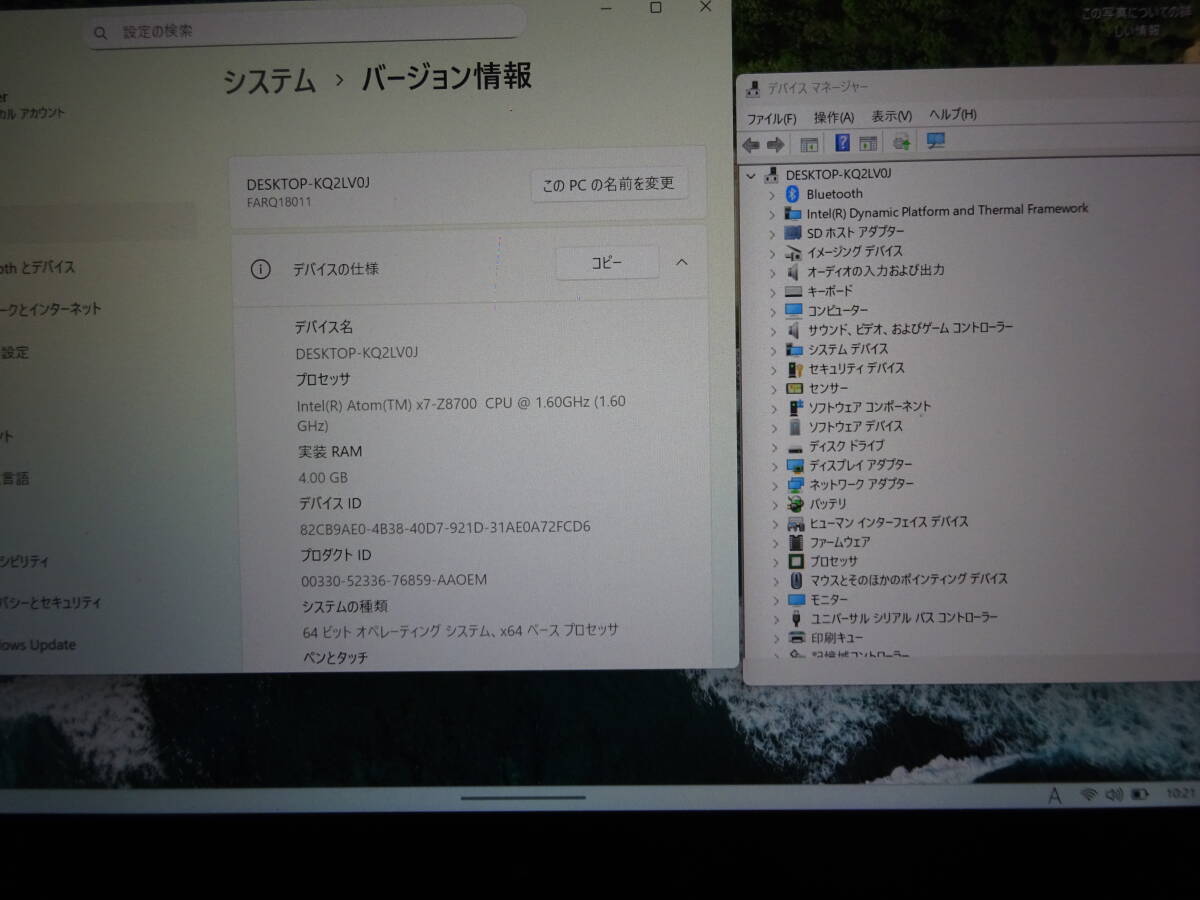This screenshot has height=900, width=1200.
Task: Expand the ディスク ドライブ node
Action: (x=773, y=447)
